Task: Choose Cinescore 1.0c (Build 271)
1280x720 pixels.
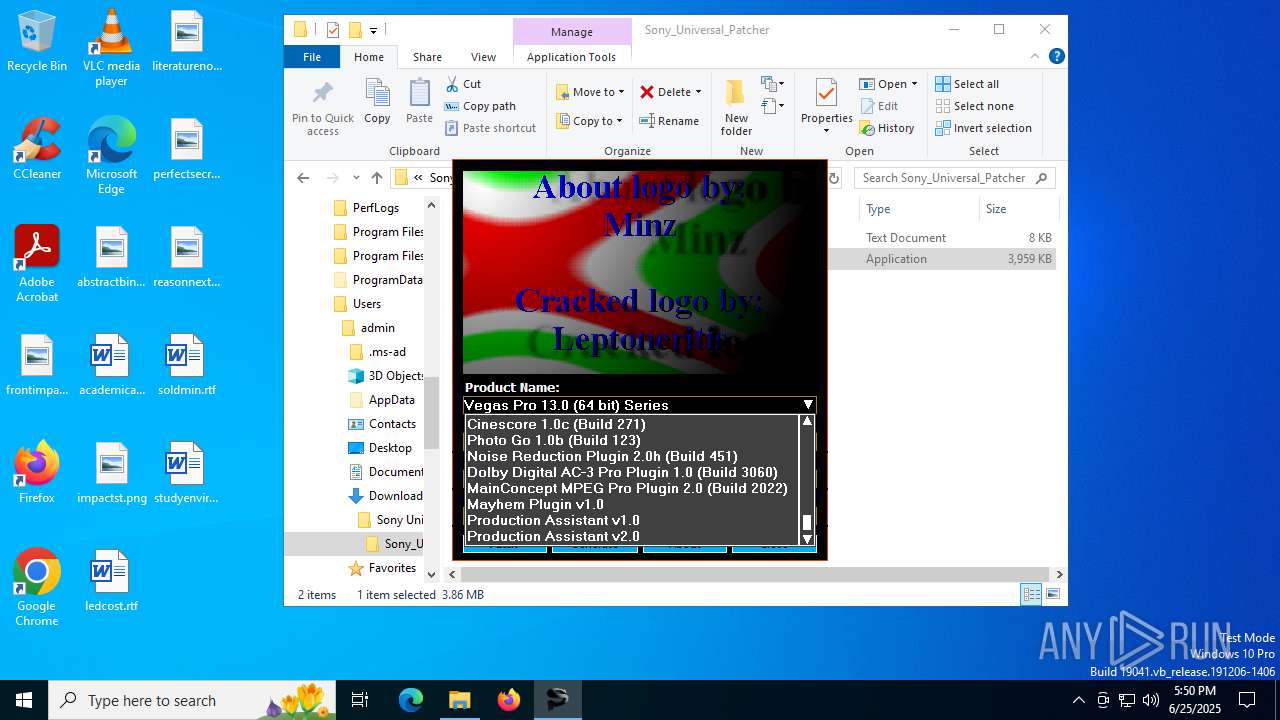Action: [633, 424]
